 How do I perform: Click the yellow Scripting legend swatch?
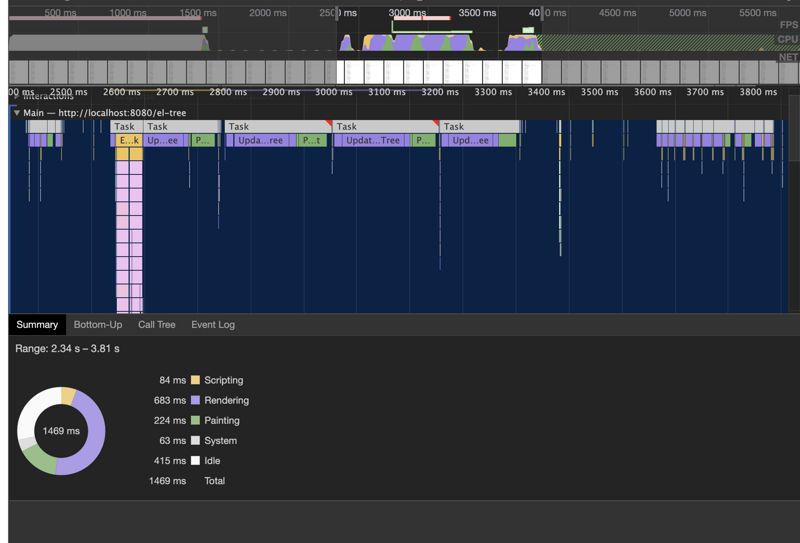(195, 381)
